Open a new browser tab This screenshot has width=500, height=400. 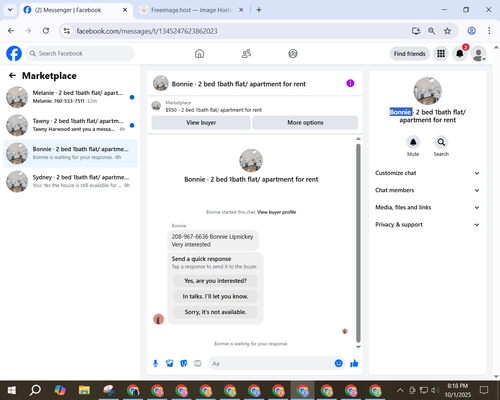click(x=259, y=10)
